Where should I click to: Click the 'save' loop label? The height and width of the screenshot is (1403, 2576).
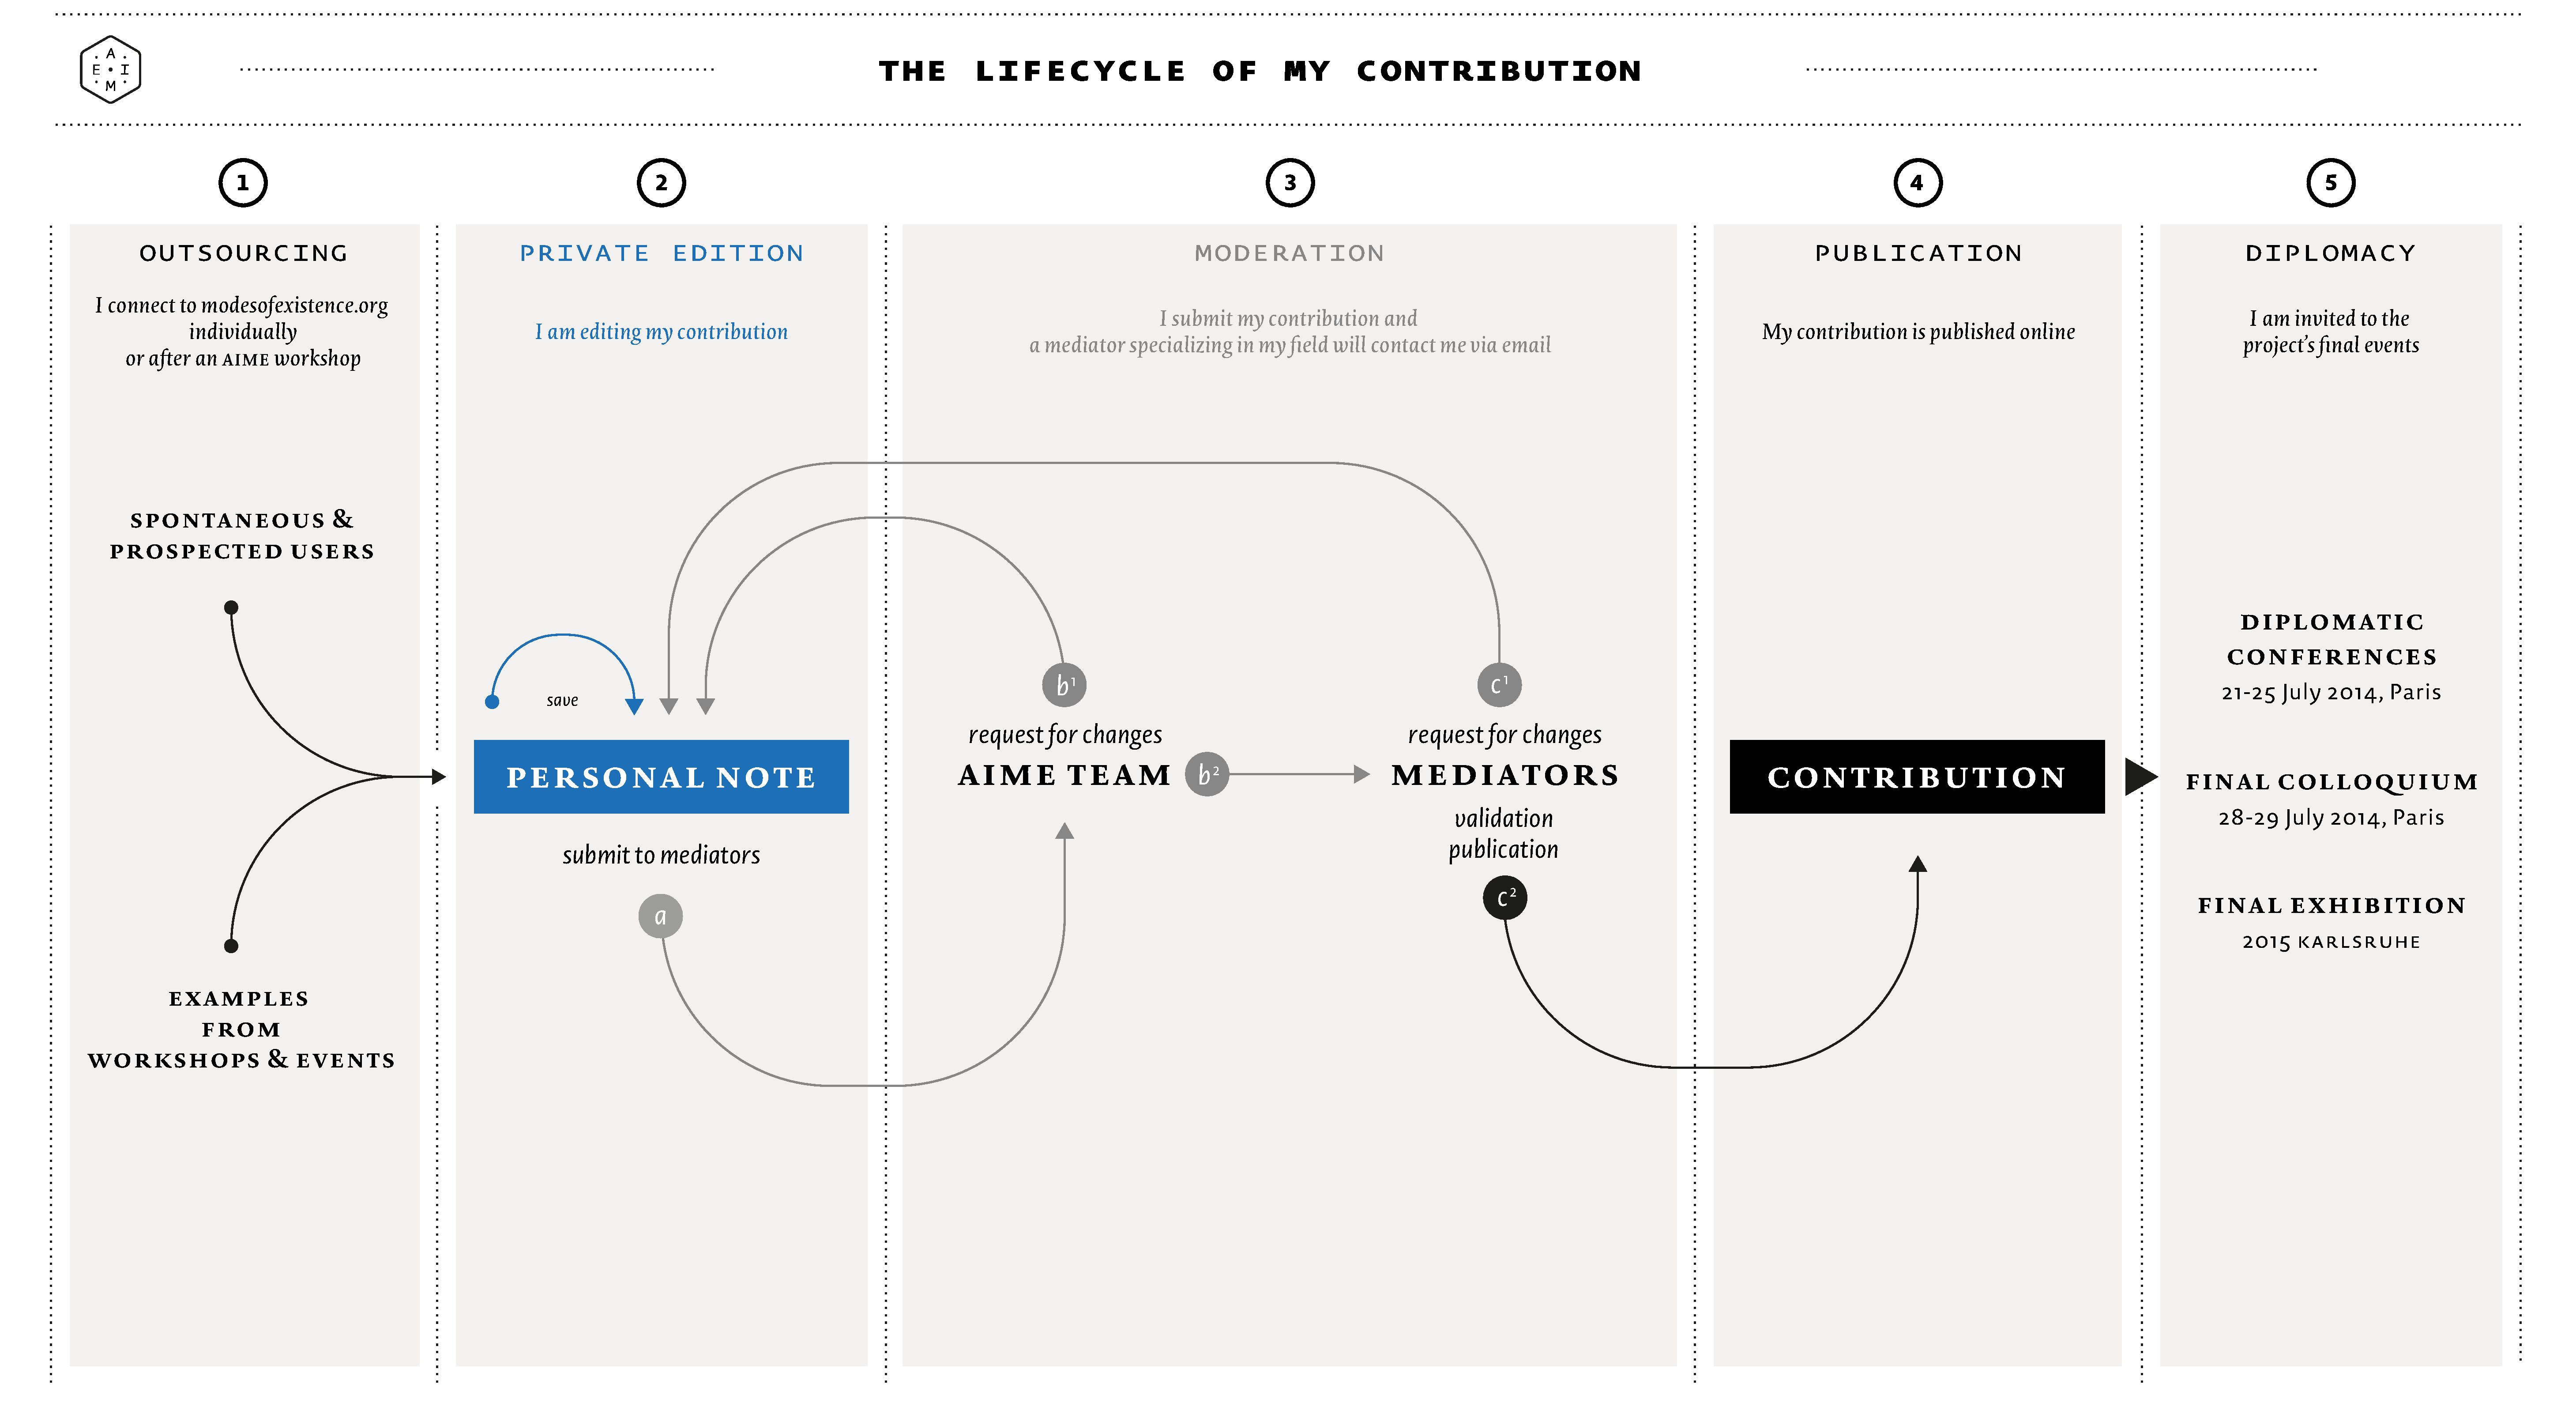click(562, 700)
